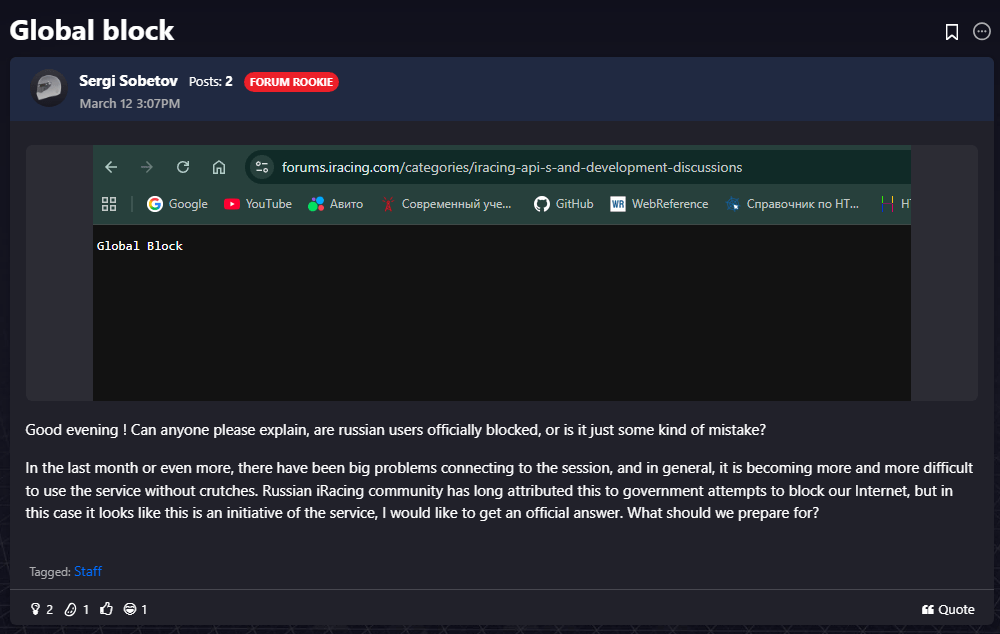The width and height of the screenshot is (1000, 634).
Task: Quote this post
Action: 948,609
